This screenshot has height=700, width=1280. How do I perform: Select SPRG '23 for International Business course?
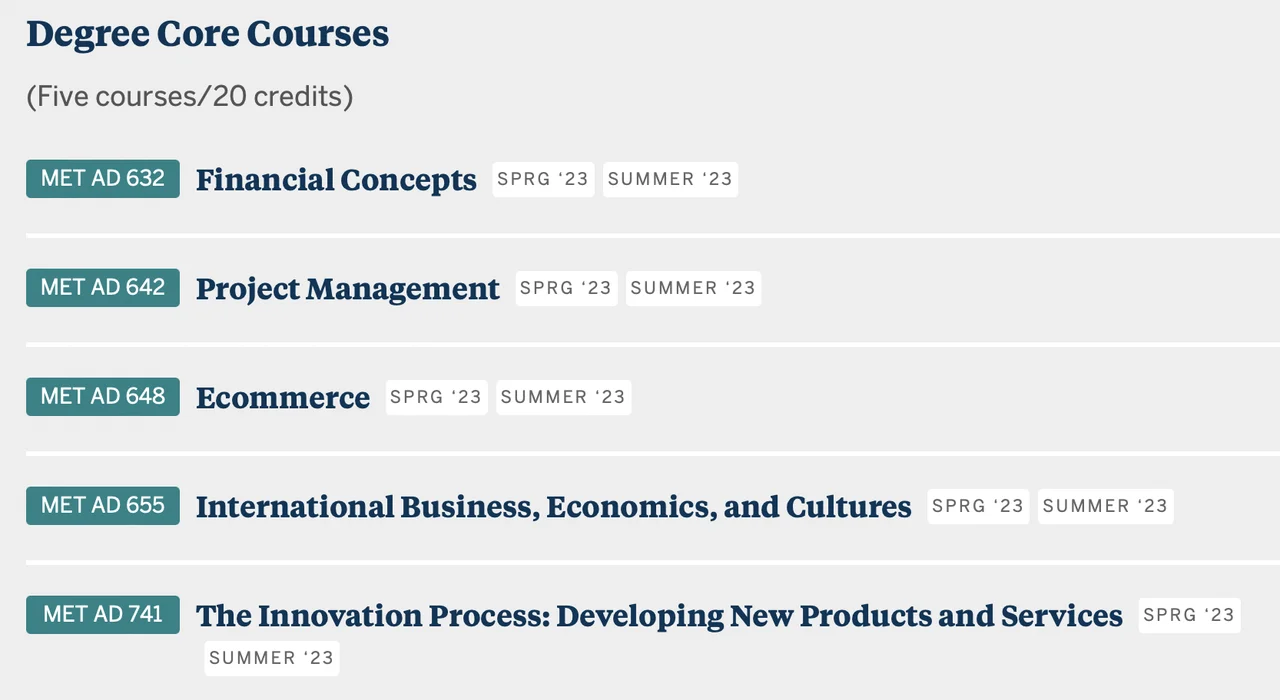pyautogui.click(x=978, y=507)
